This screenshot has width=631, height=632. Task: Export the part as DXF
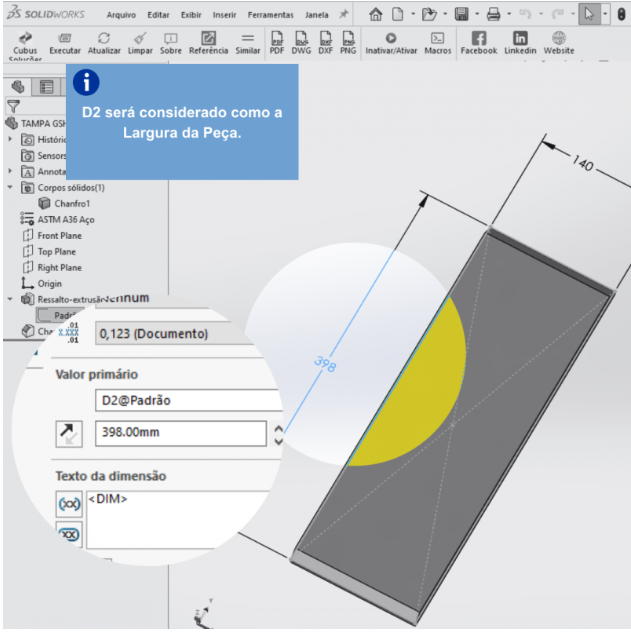pyautogui.click(x=325, y=38)
